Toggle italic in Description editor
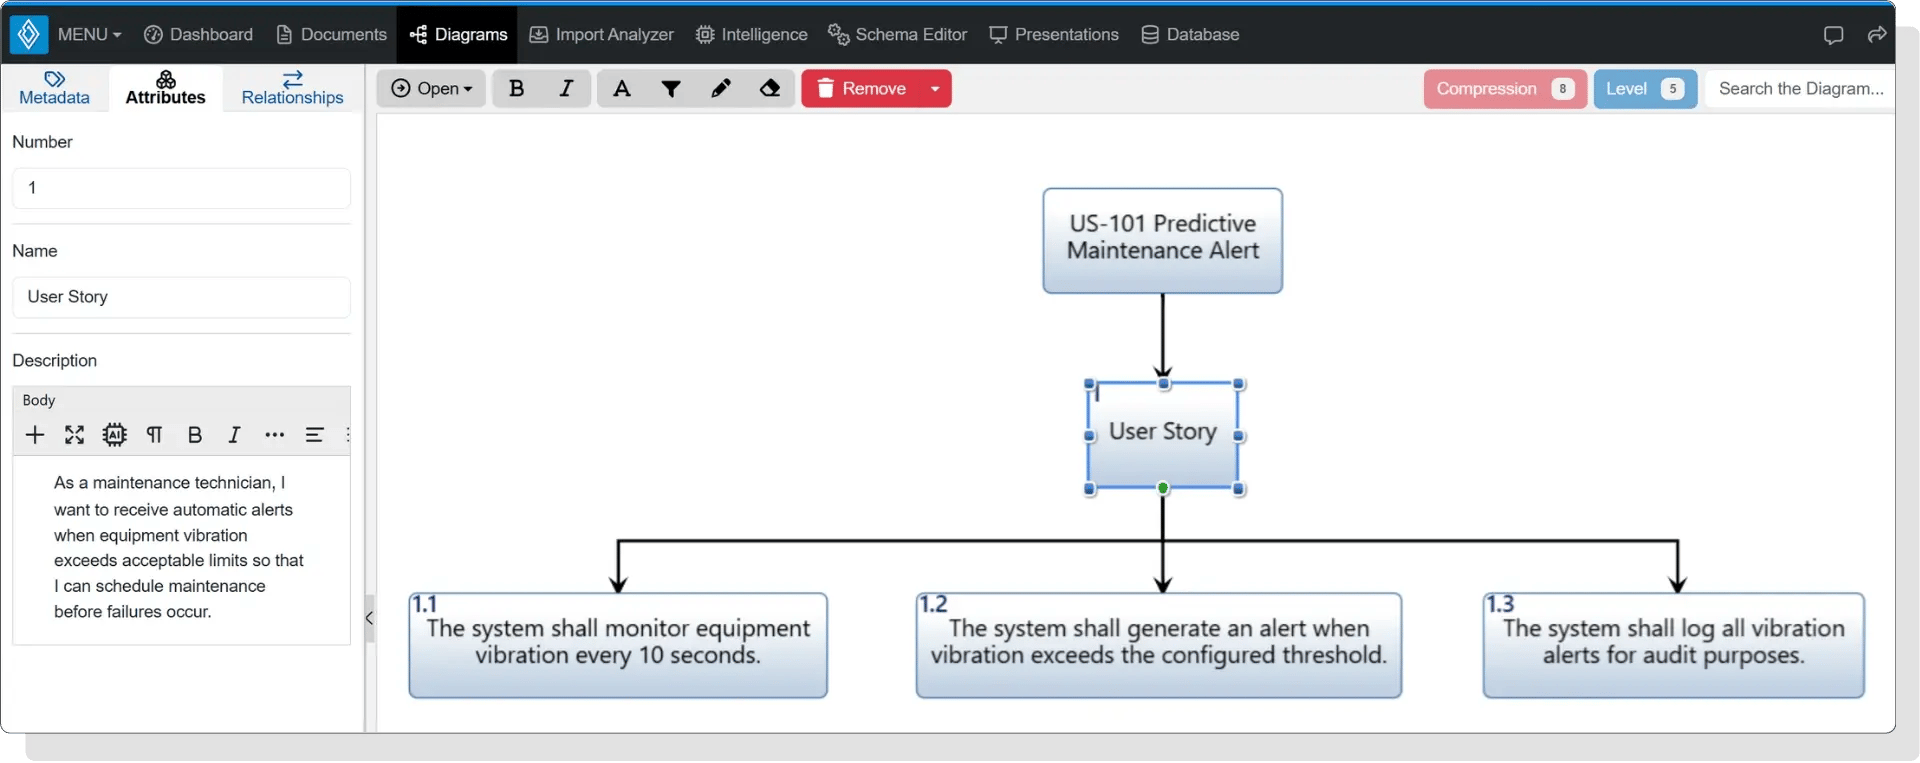 pos(234,435)
